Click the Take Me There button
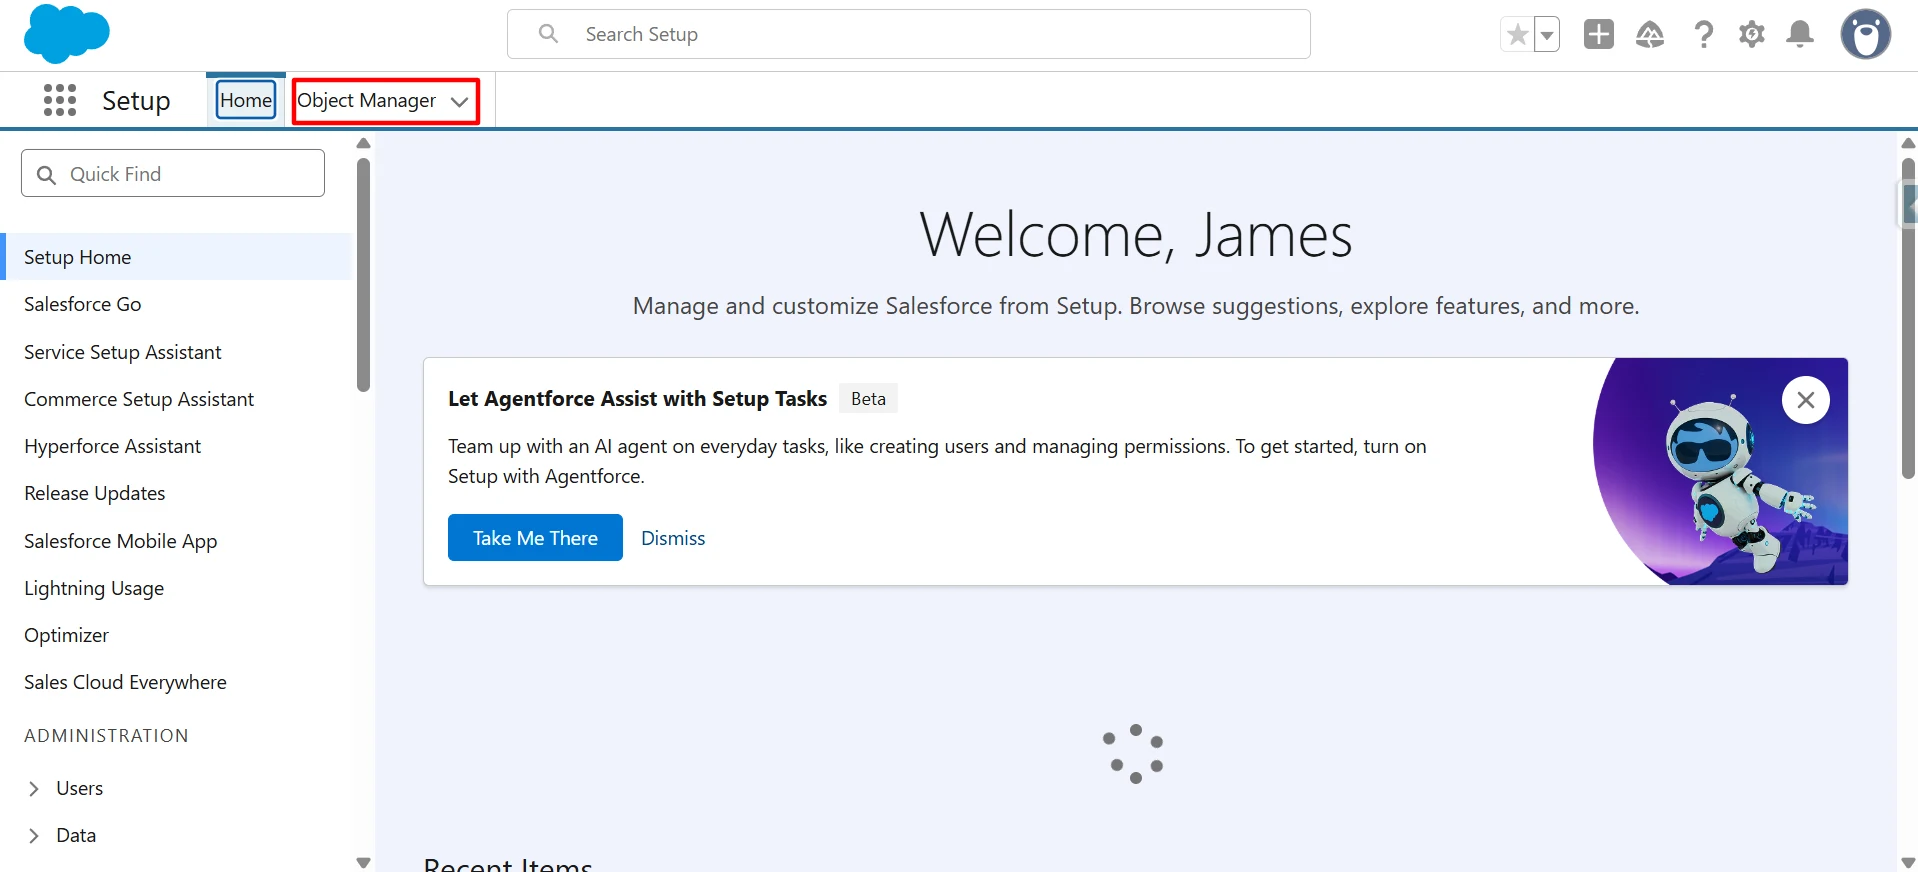The width and height of the screenshot is (1918, 872). 535,538
